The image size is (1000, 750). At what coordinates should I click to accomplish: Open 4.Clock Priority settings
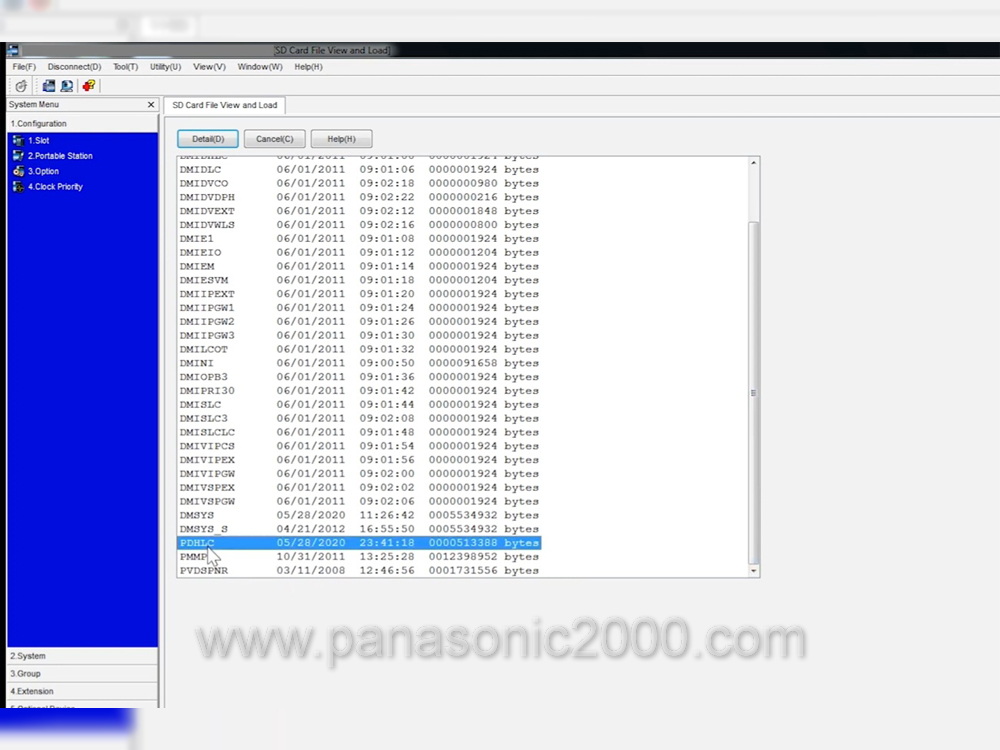click(x=54, y=187)
